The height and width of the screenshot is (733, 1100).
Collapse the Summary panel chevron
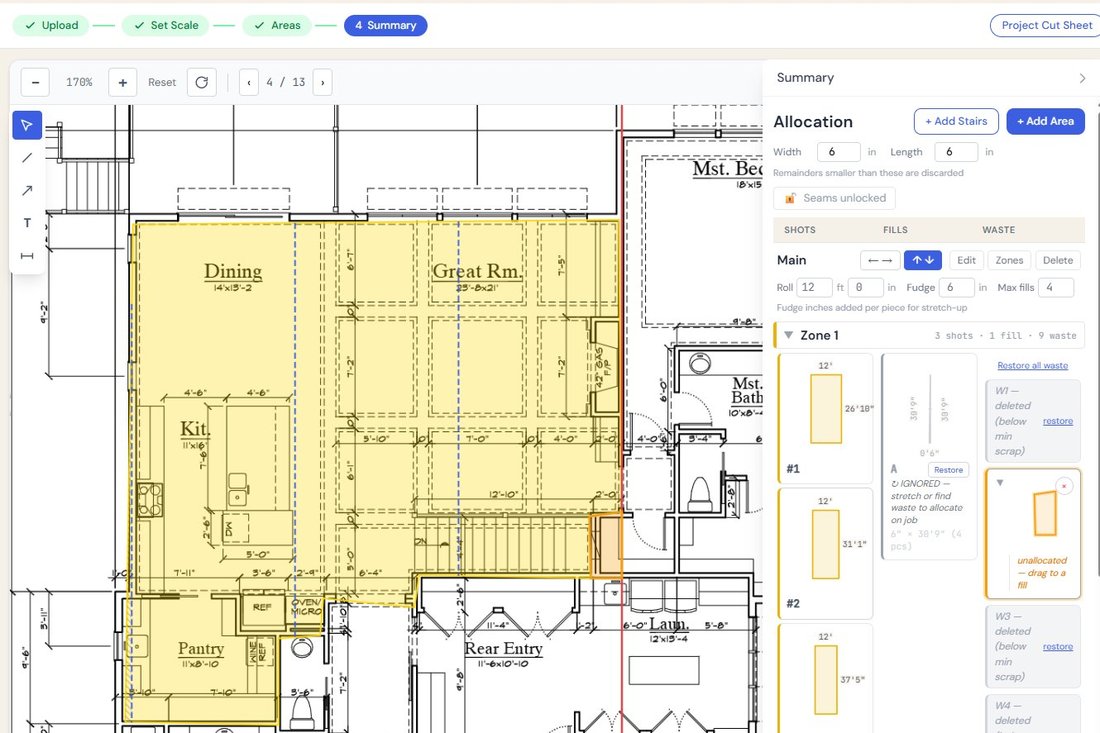click(x=1082, y=79)
